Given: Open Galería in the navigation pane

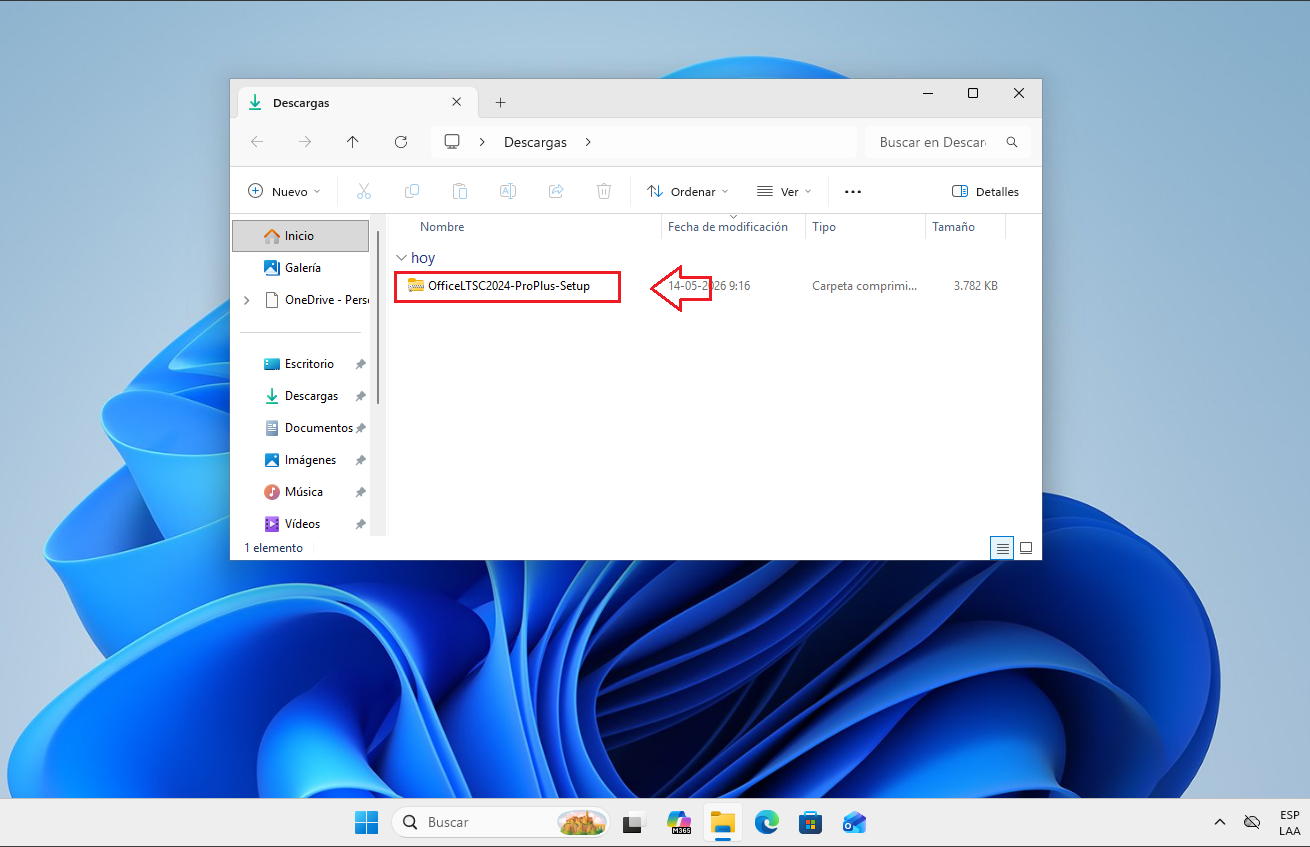Looking at the screenshot, I should (x=301, y=268).
